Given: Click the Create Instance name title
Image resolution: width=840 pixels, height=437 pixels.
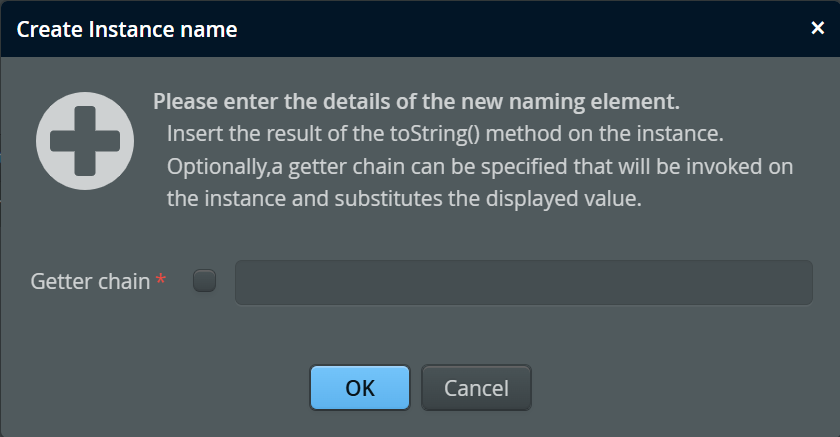Looking at the screenshot, I should (x=127, y=29).
